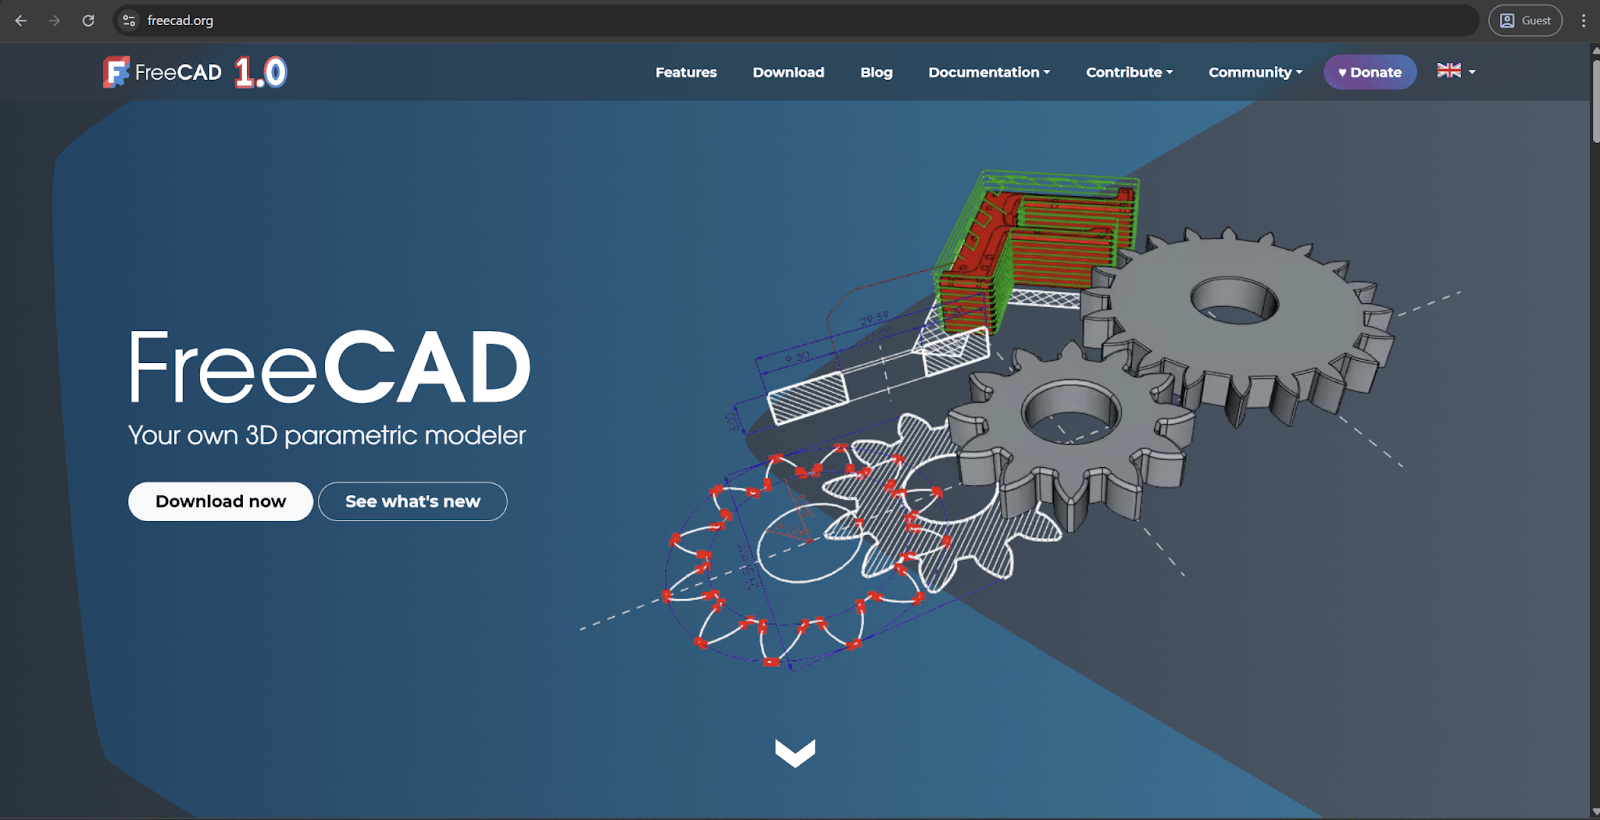Open the Chrome three-dot menu
Image resolution: width=1600 pixels, height=820 pixels.
pyautogui.click(x=1583, y=20)
